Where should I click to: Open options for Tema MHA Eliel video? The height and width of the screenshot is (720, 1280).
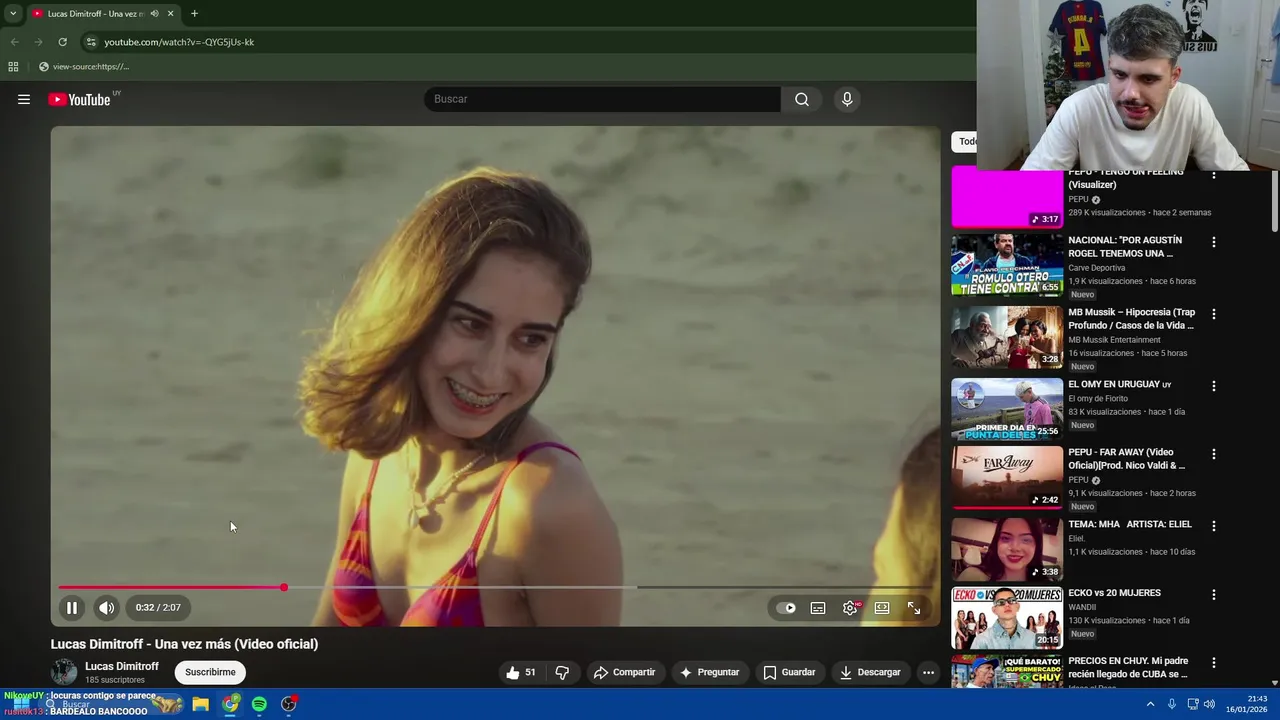1214,526
